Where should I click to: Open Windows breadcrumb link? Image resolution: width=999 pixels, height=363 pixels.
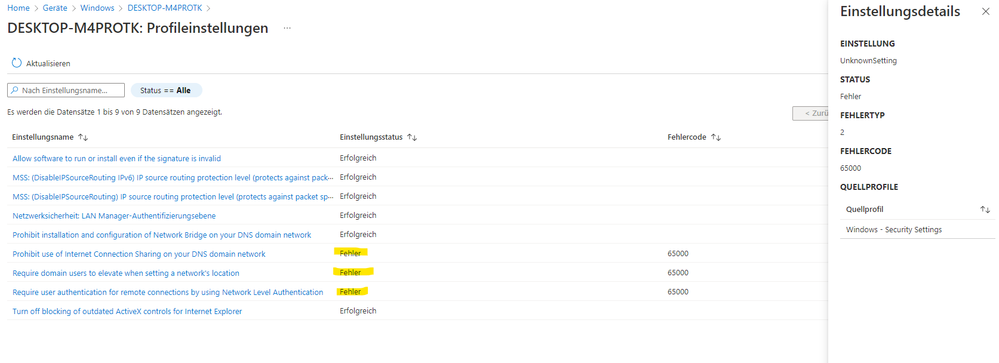point(97,8)
